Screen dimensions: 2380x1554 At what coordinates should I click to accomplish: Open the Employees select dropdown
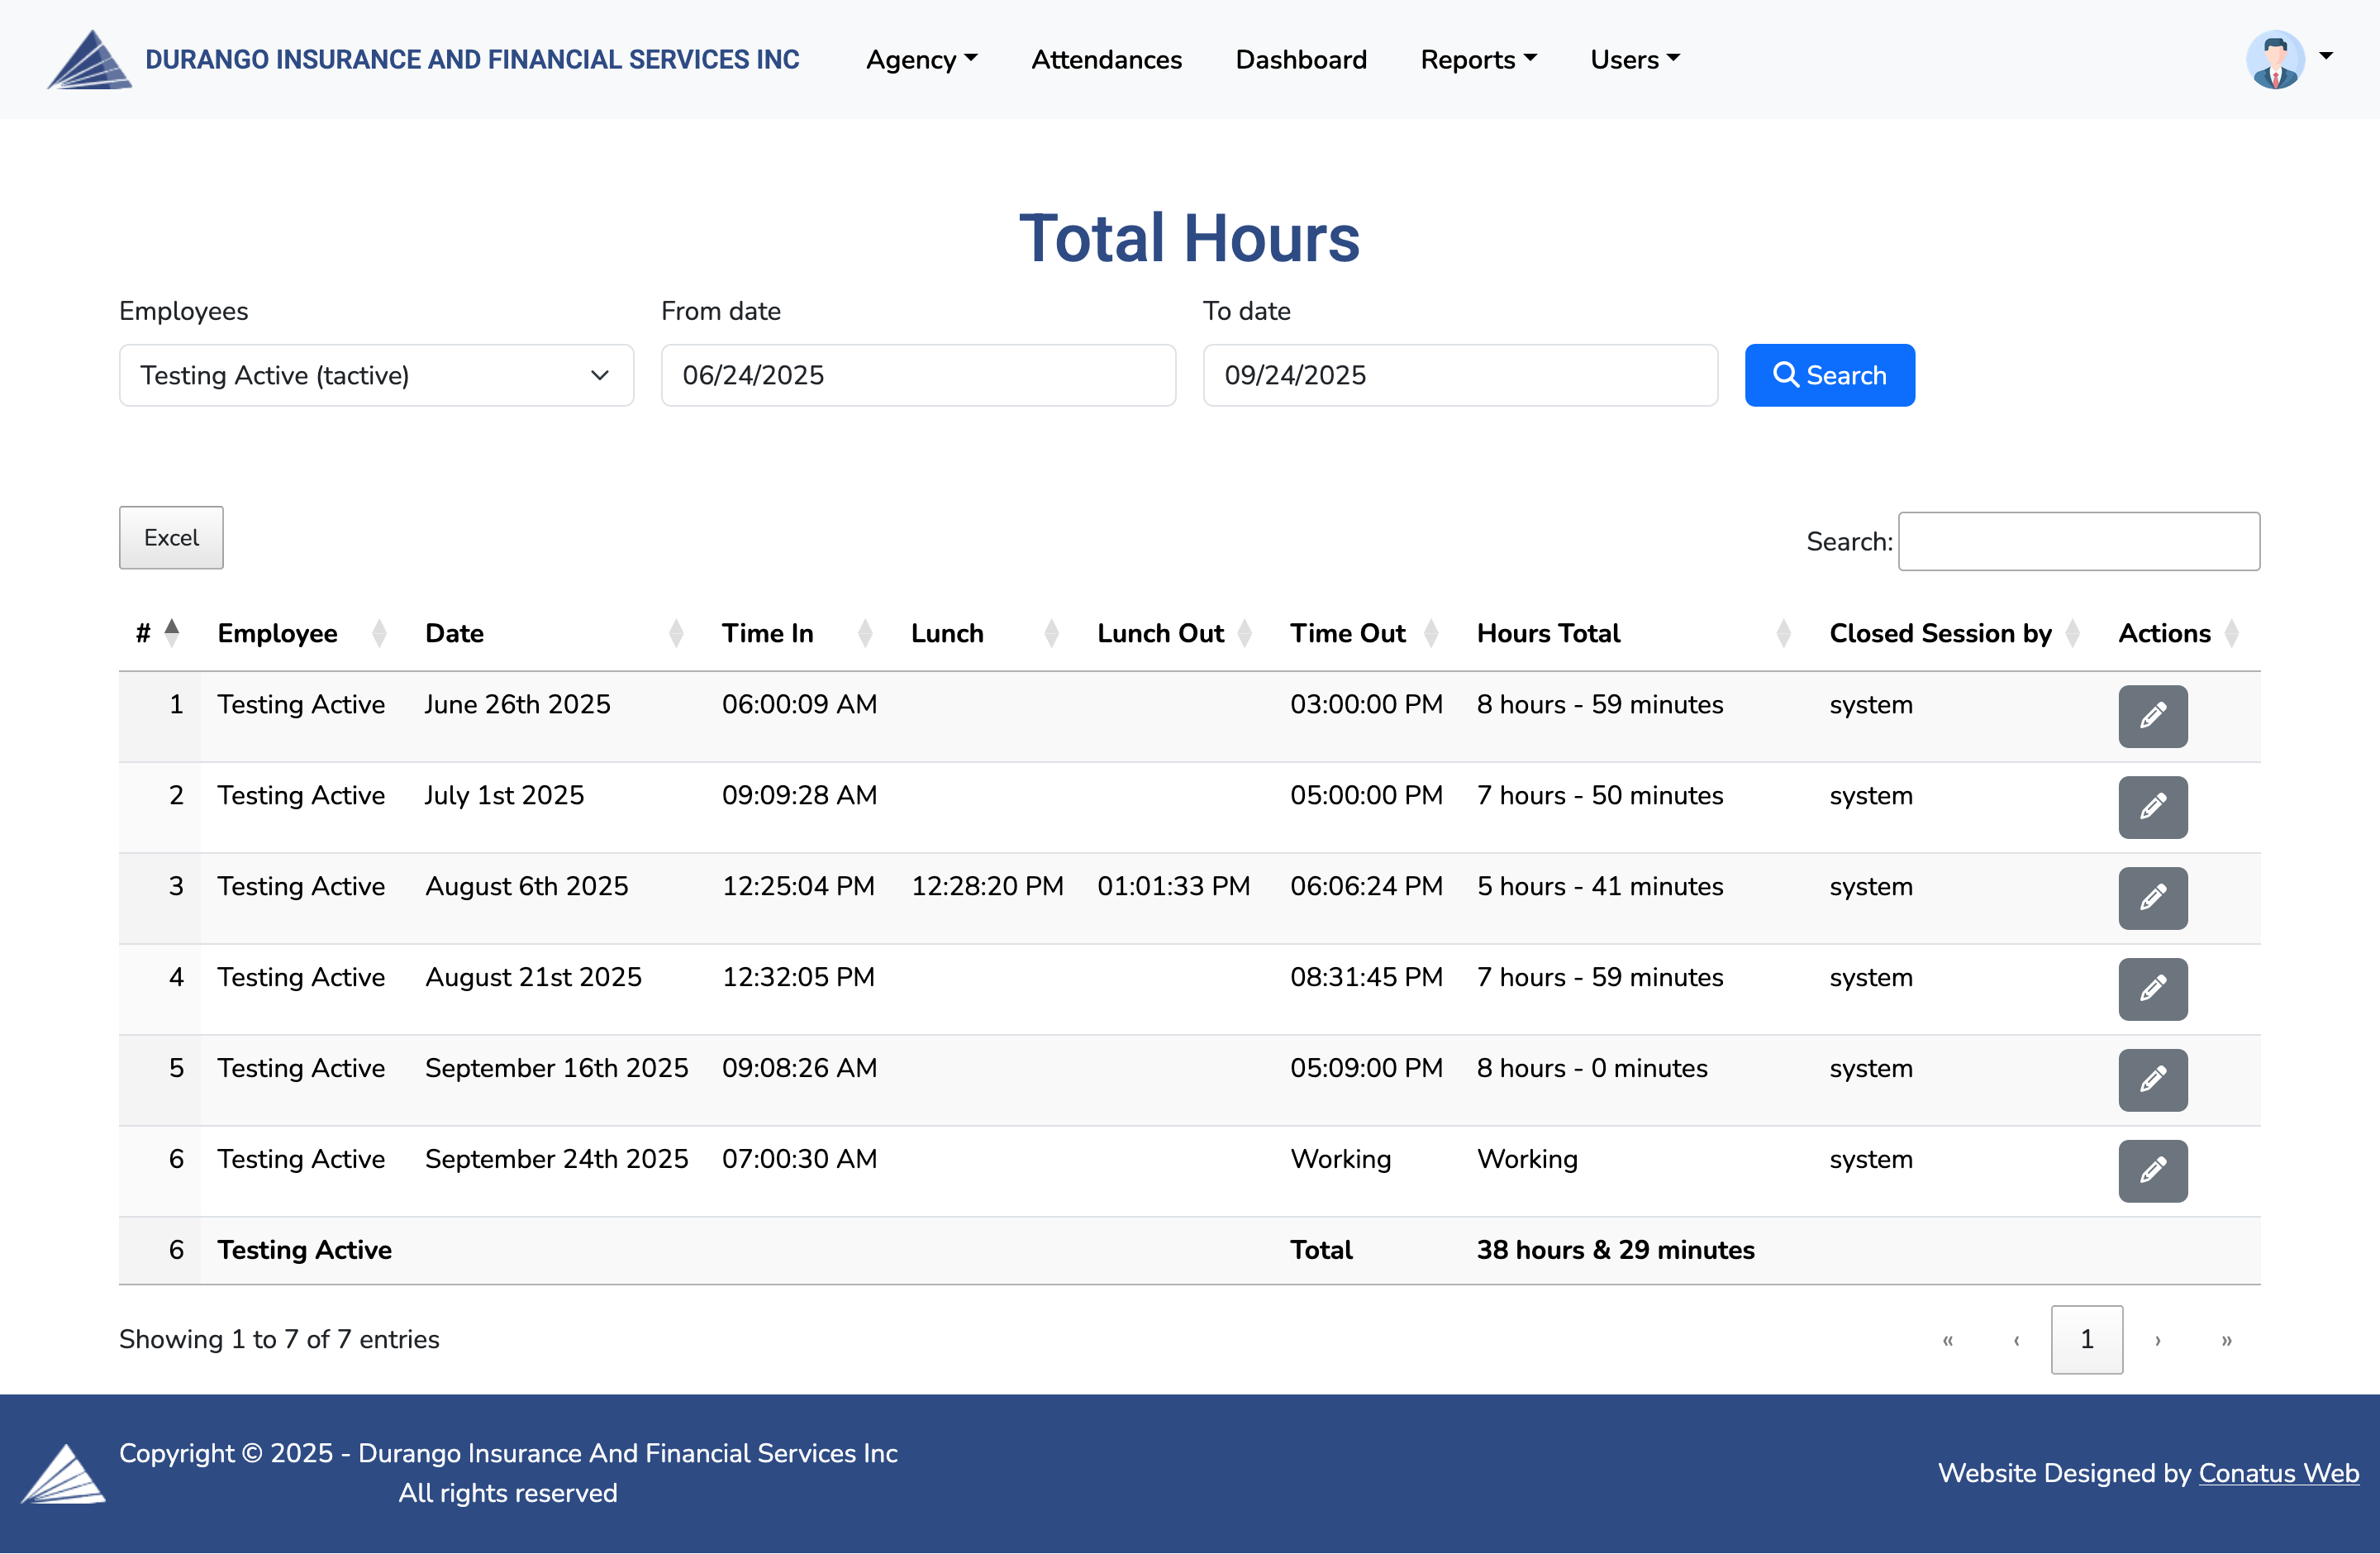click(376, 375)
